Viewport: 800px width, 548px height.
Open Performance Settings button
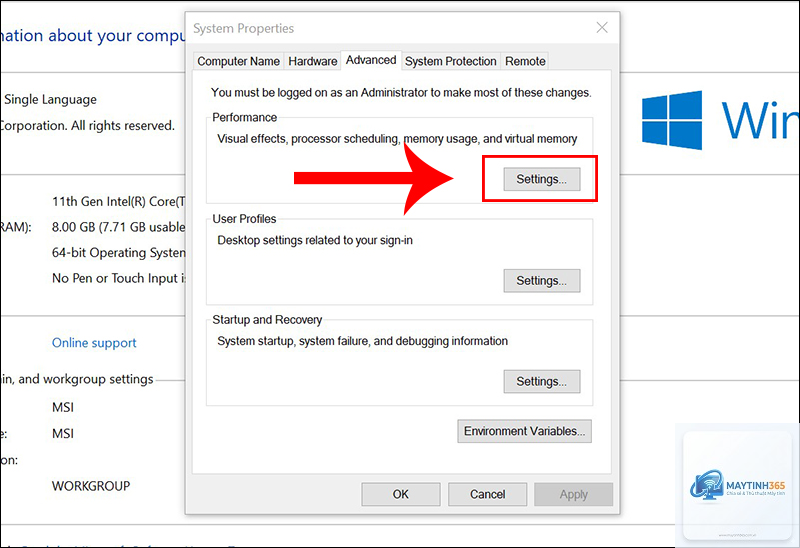(x=541, y=179)
